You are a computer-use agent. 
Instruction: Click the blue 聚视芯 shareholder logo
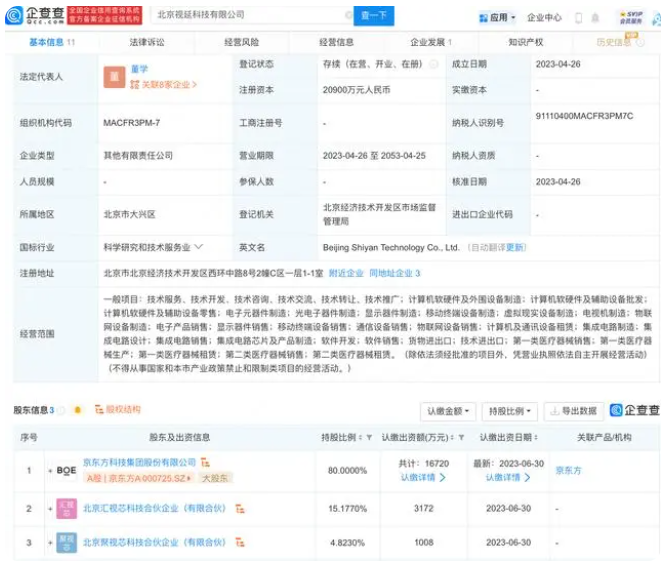(x=67, y=543)
